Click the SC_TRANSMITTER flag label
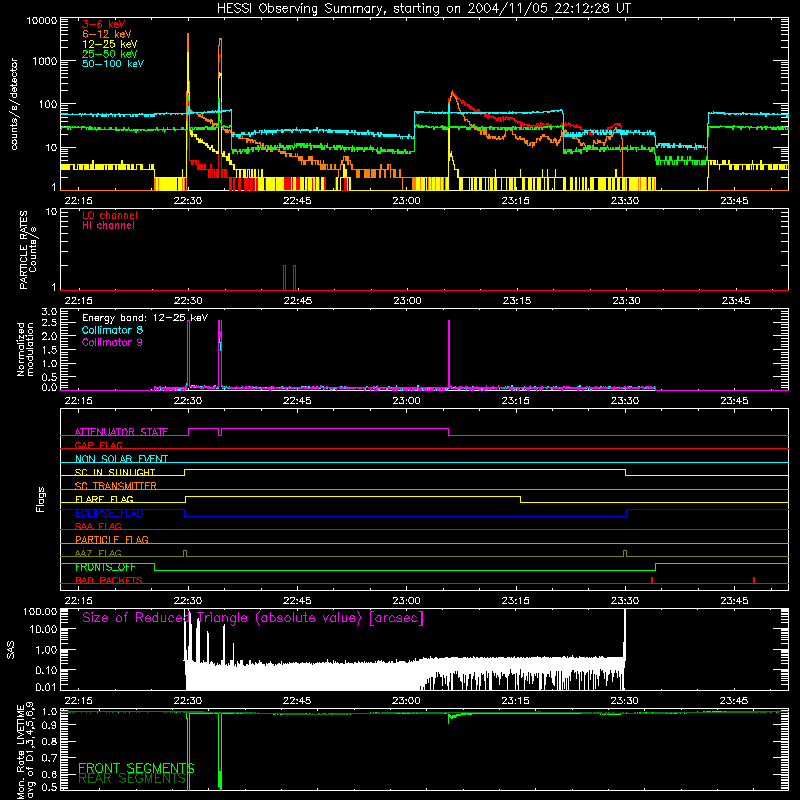 [x=116, y=485]
